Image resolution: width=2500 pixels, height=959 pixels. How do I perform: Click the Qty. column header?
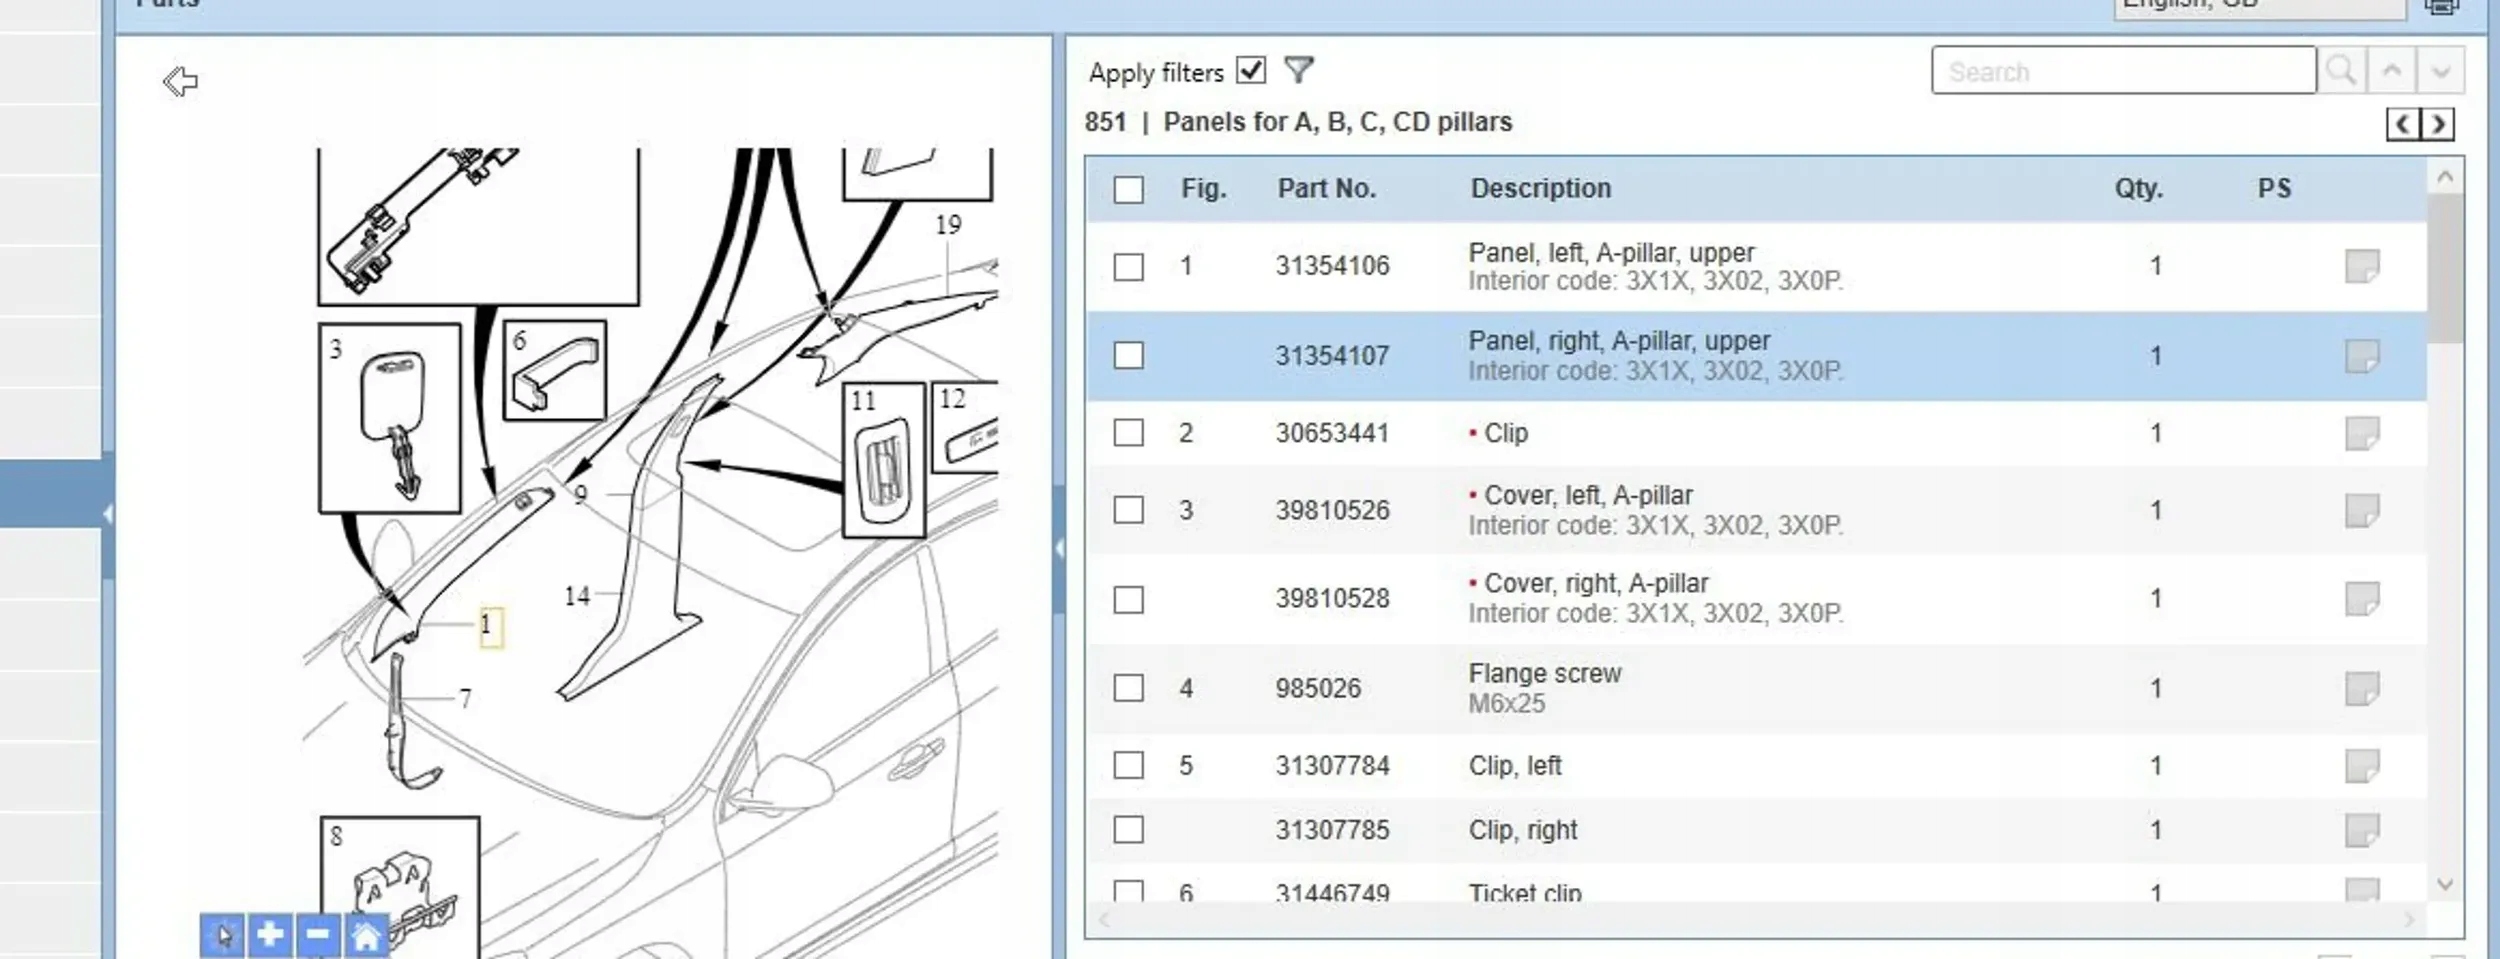tap(2138, 189)
